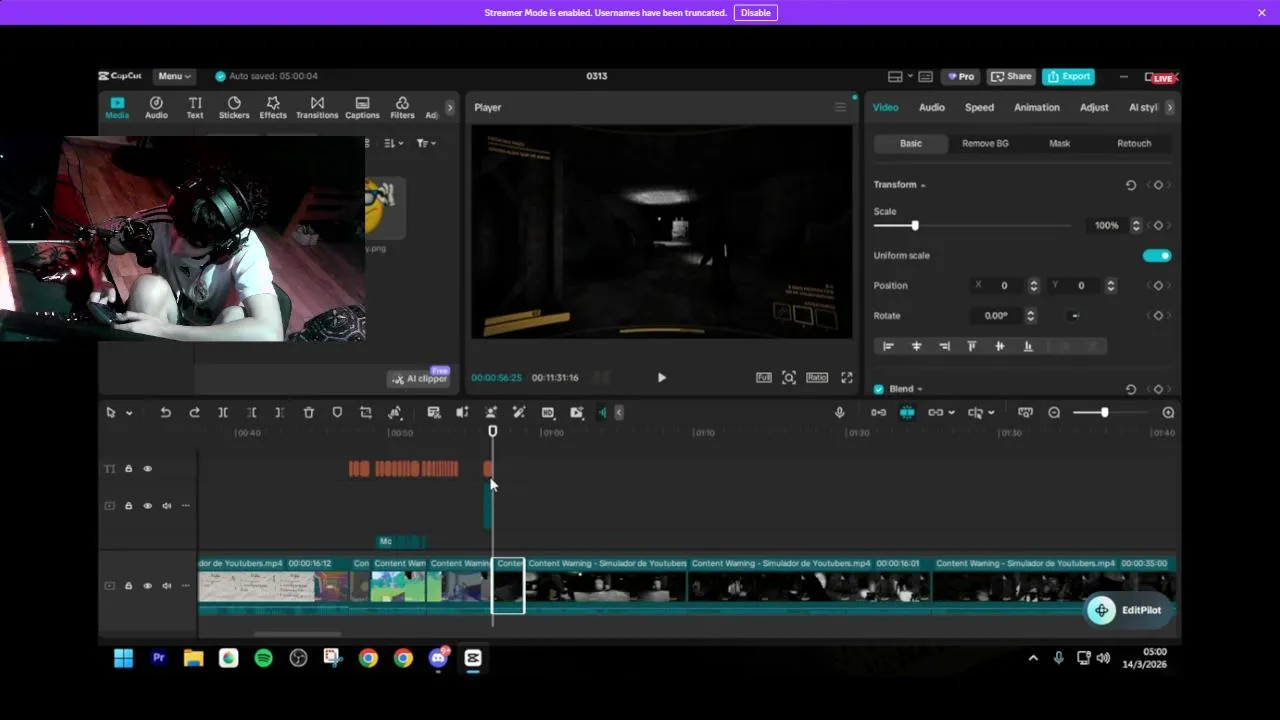This screenshot has width=1280, height=720.
Task: Align clip to the right
Action: (x=944, y=346)
